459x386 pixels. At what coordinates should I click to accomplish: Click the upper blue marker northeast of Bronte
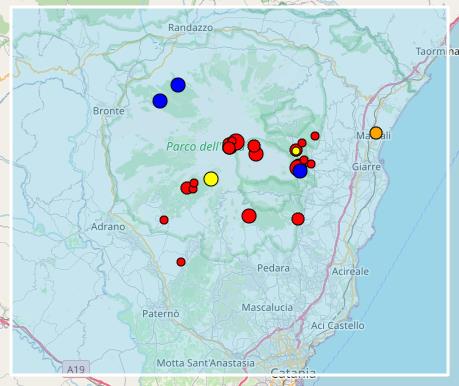pyautogui.click(x=178, y=85)
